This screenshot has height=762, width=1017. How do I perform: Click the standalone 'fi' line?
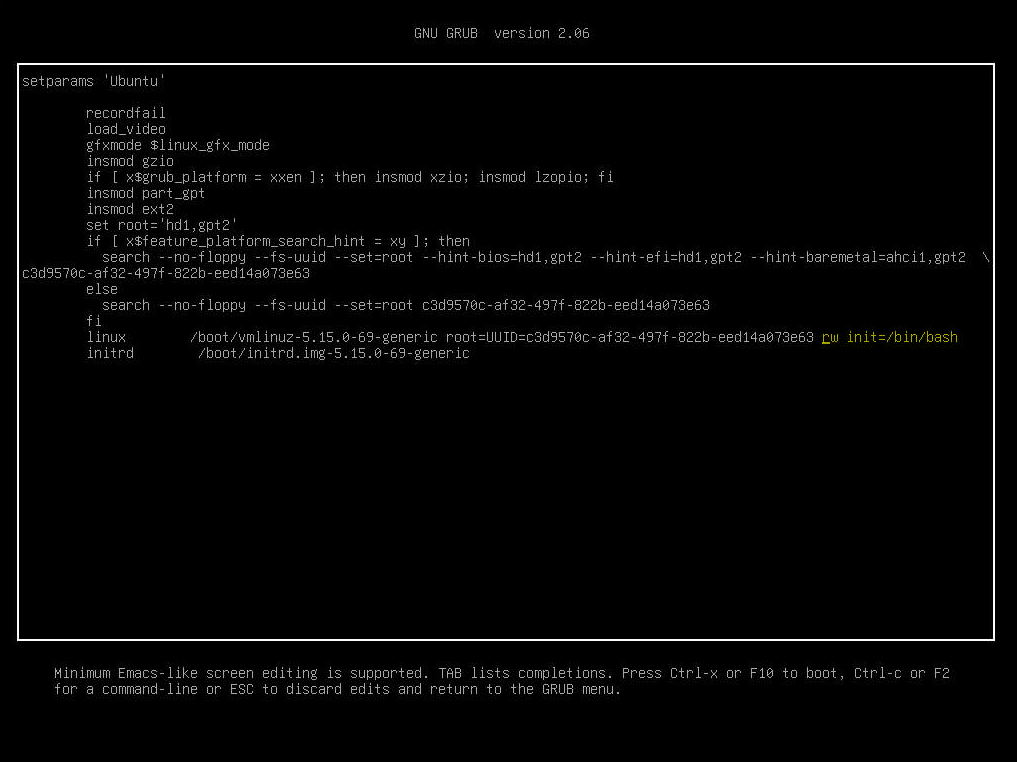pos(94,321)
